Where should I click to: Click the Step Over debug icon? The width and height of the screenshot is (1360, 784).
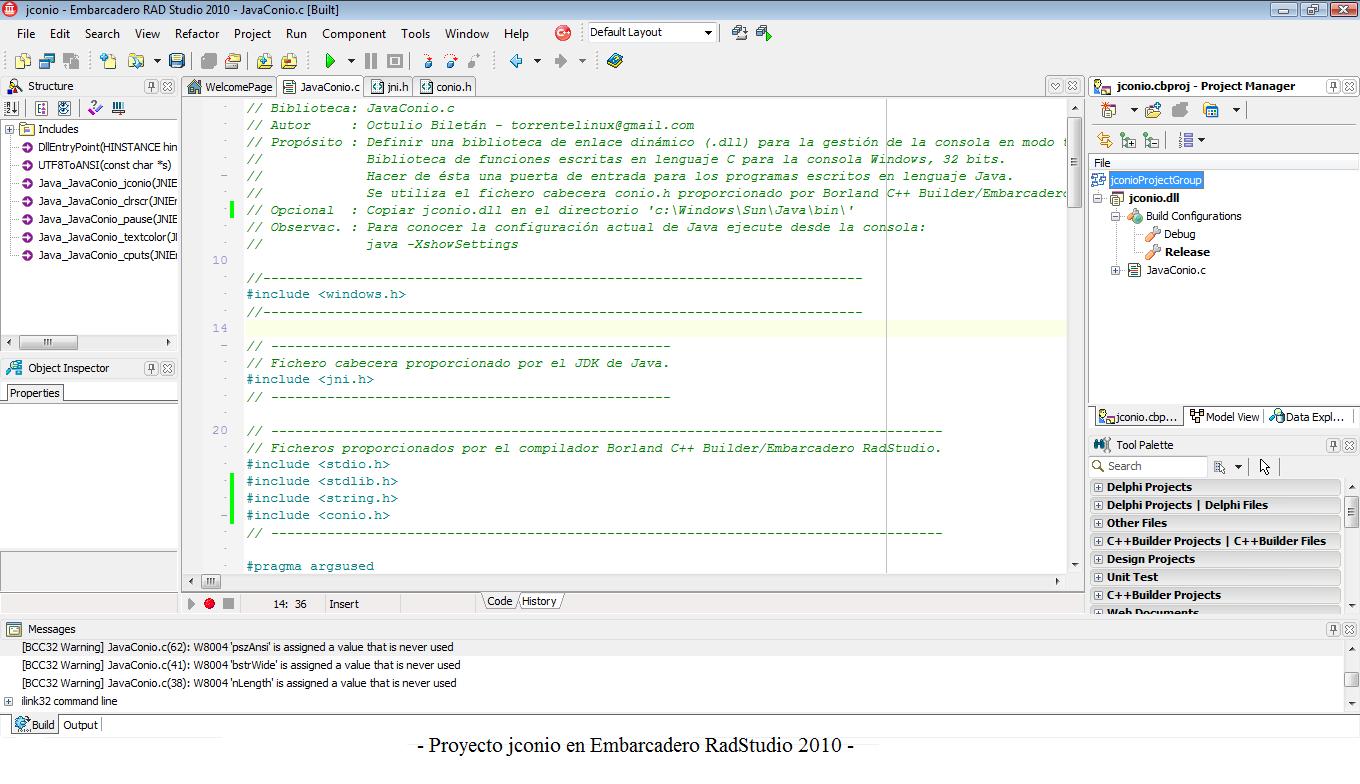point(451,61)
